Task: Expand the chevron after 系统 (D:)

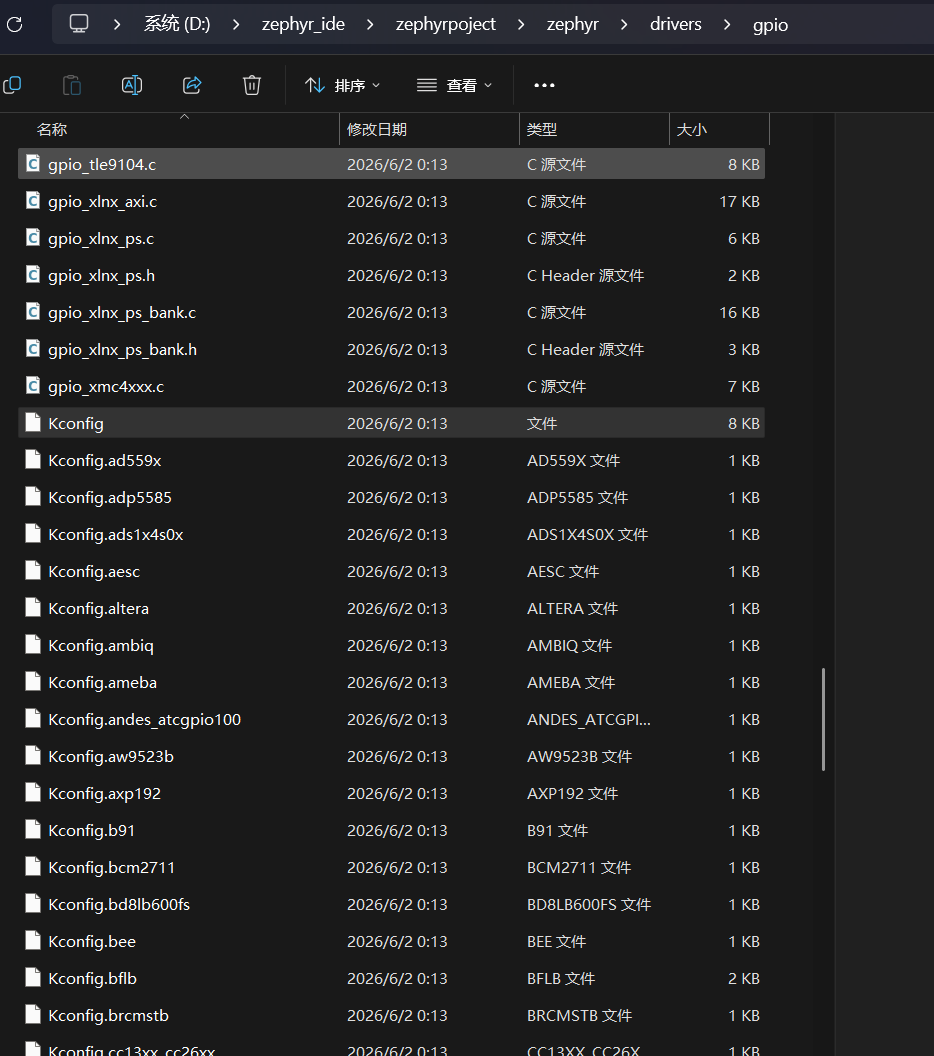Action: [x=236, y=25]
